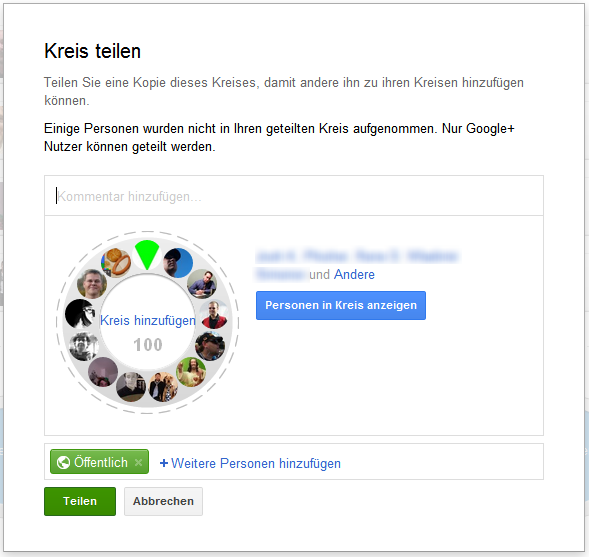Click the globe icon in Öffentlich chip
The image size is (589, 557).
63,462
